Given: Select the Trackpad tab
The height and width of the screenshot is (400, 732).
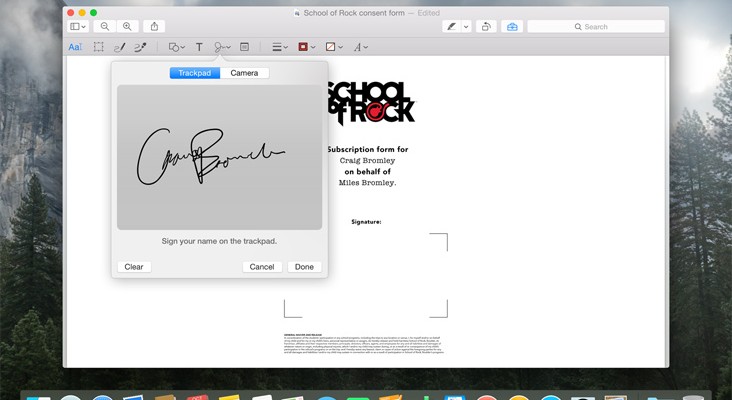Looking at the screenshot, I should tap(194, 73).
